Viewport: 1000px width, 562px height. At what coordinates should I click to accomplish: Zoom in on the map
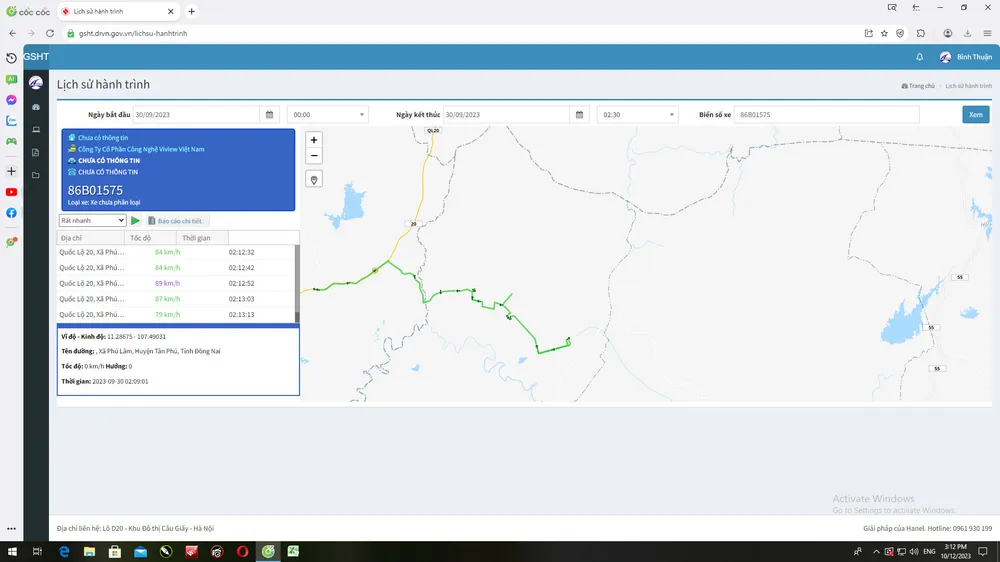[x=314, y=140]
